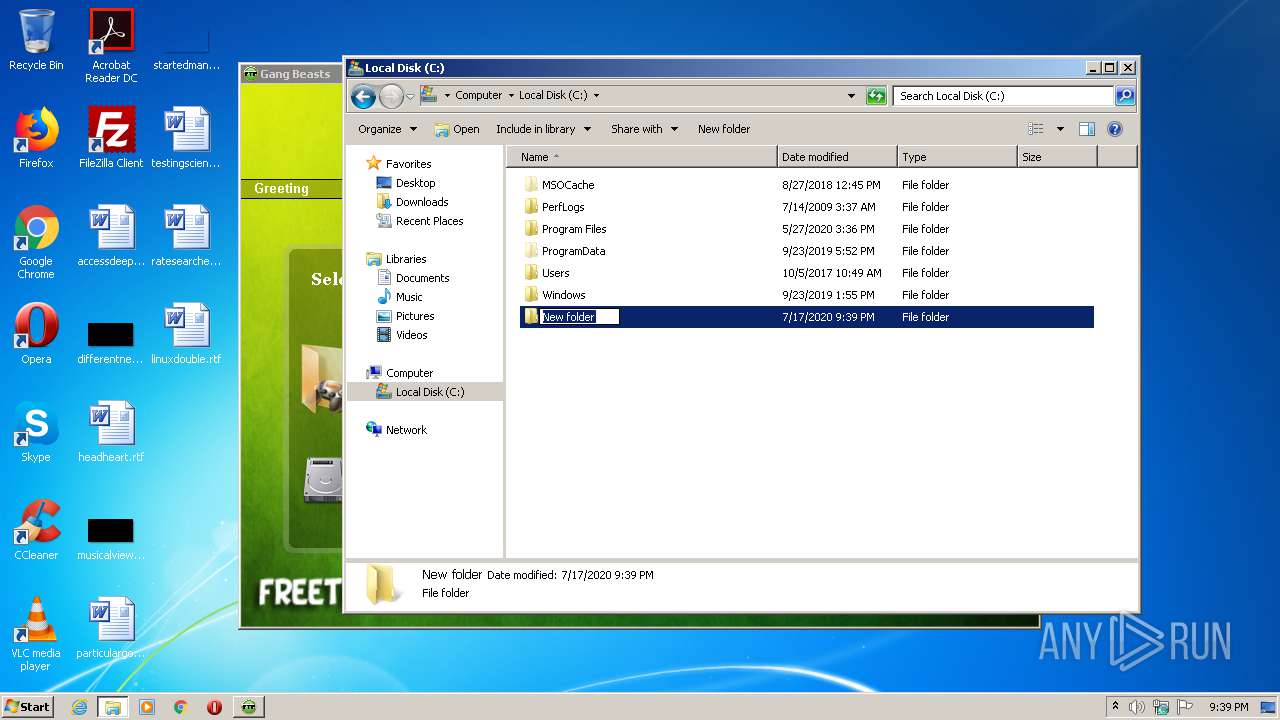Click the Change your view icon

[1036, 129]
